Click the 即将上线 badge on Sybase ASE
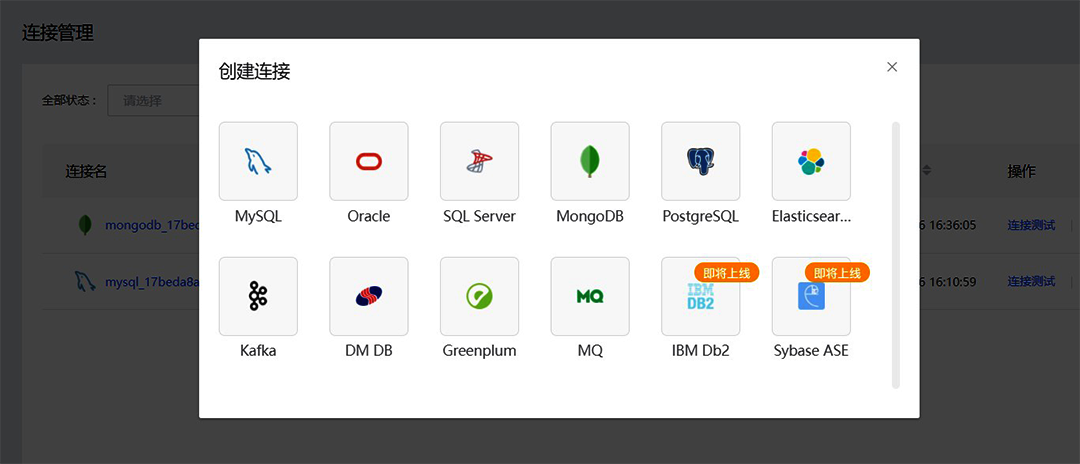 pyautogui.click(x=838, y=273)
